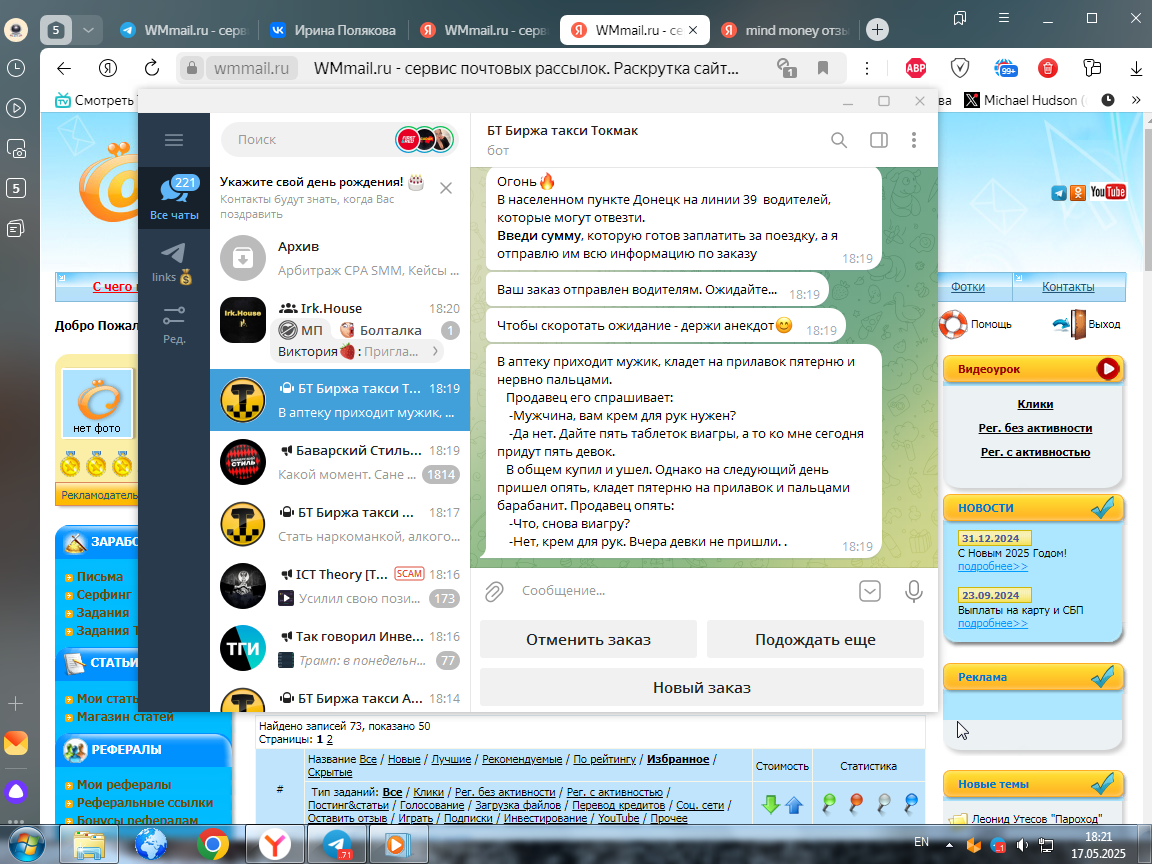Expand the bookmarks bar overflow chevron

click(1136, 100)
